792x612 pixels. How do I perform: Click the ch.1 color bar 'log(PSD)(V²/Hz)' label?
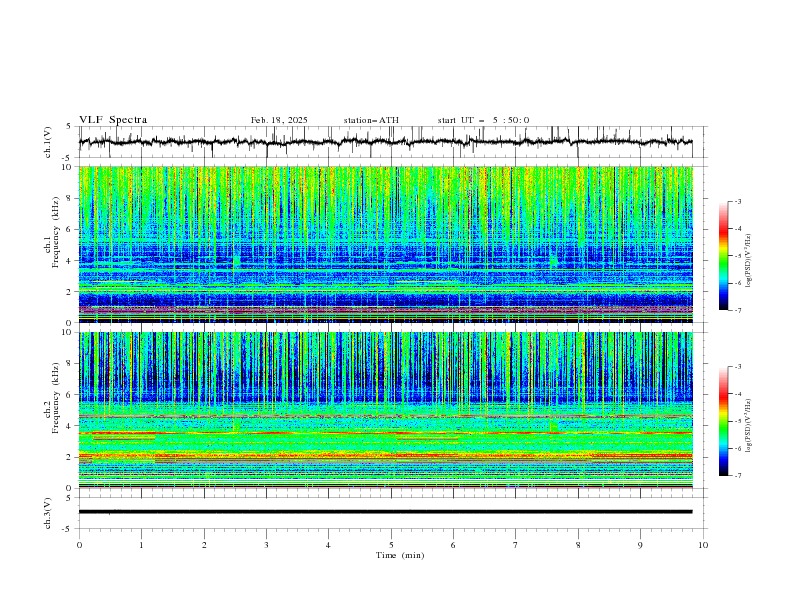tap(750, 261)
